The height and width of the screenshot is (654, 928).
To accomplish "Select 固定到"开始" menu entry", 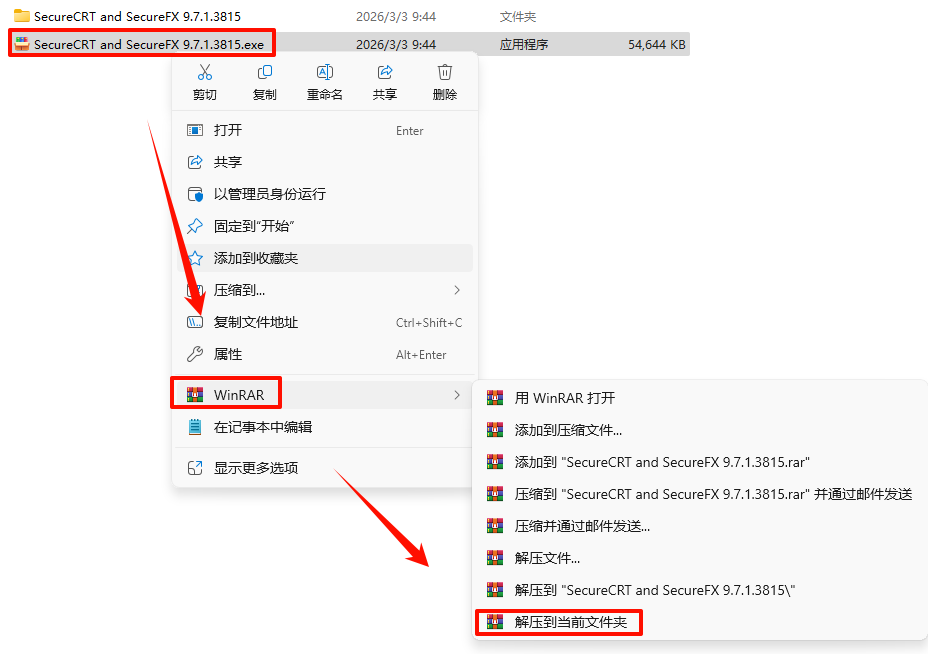I will coord(324,226).
